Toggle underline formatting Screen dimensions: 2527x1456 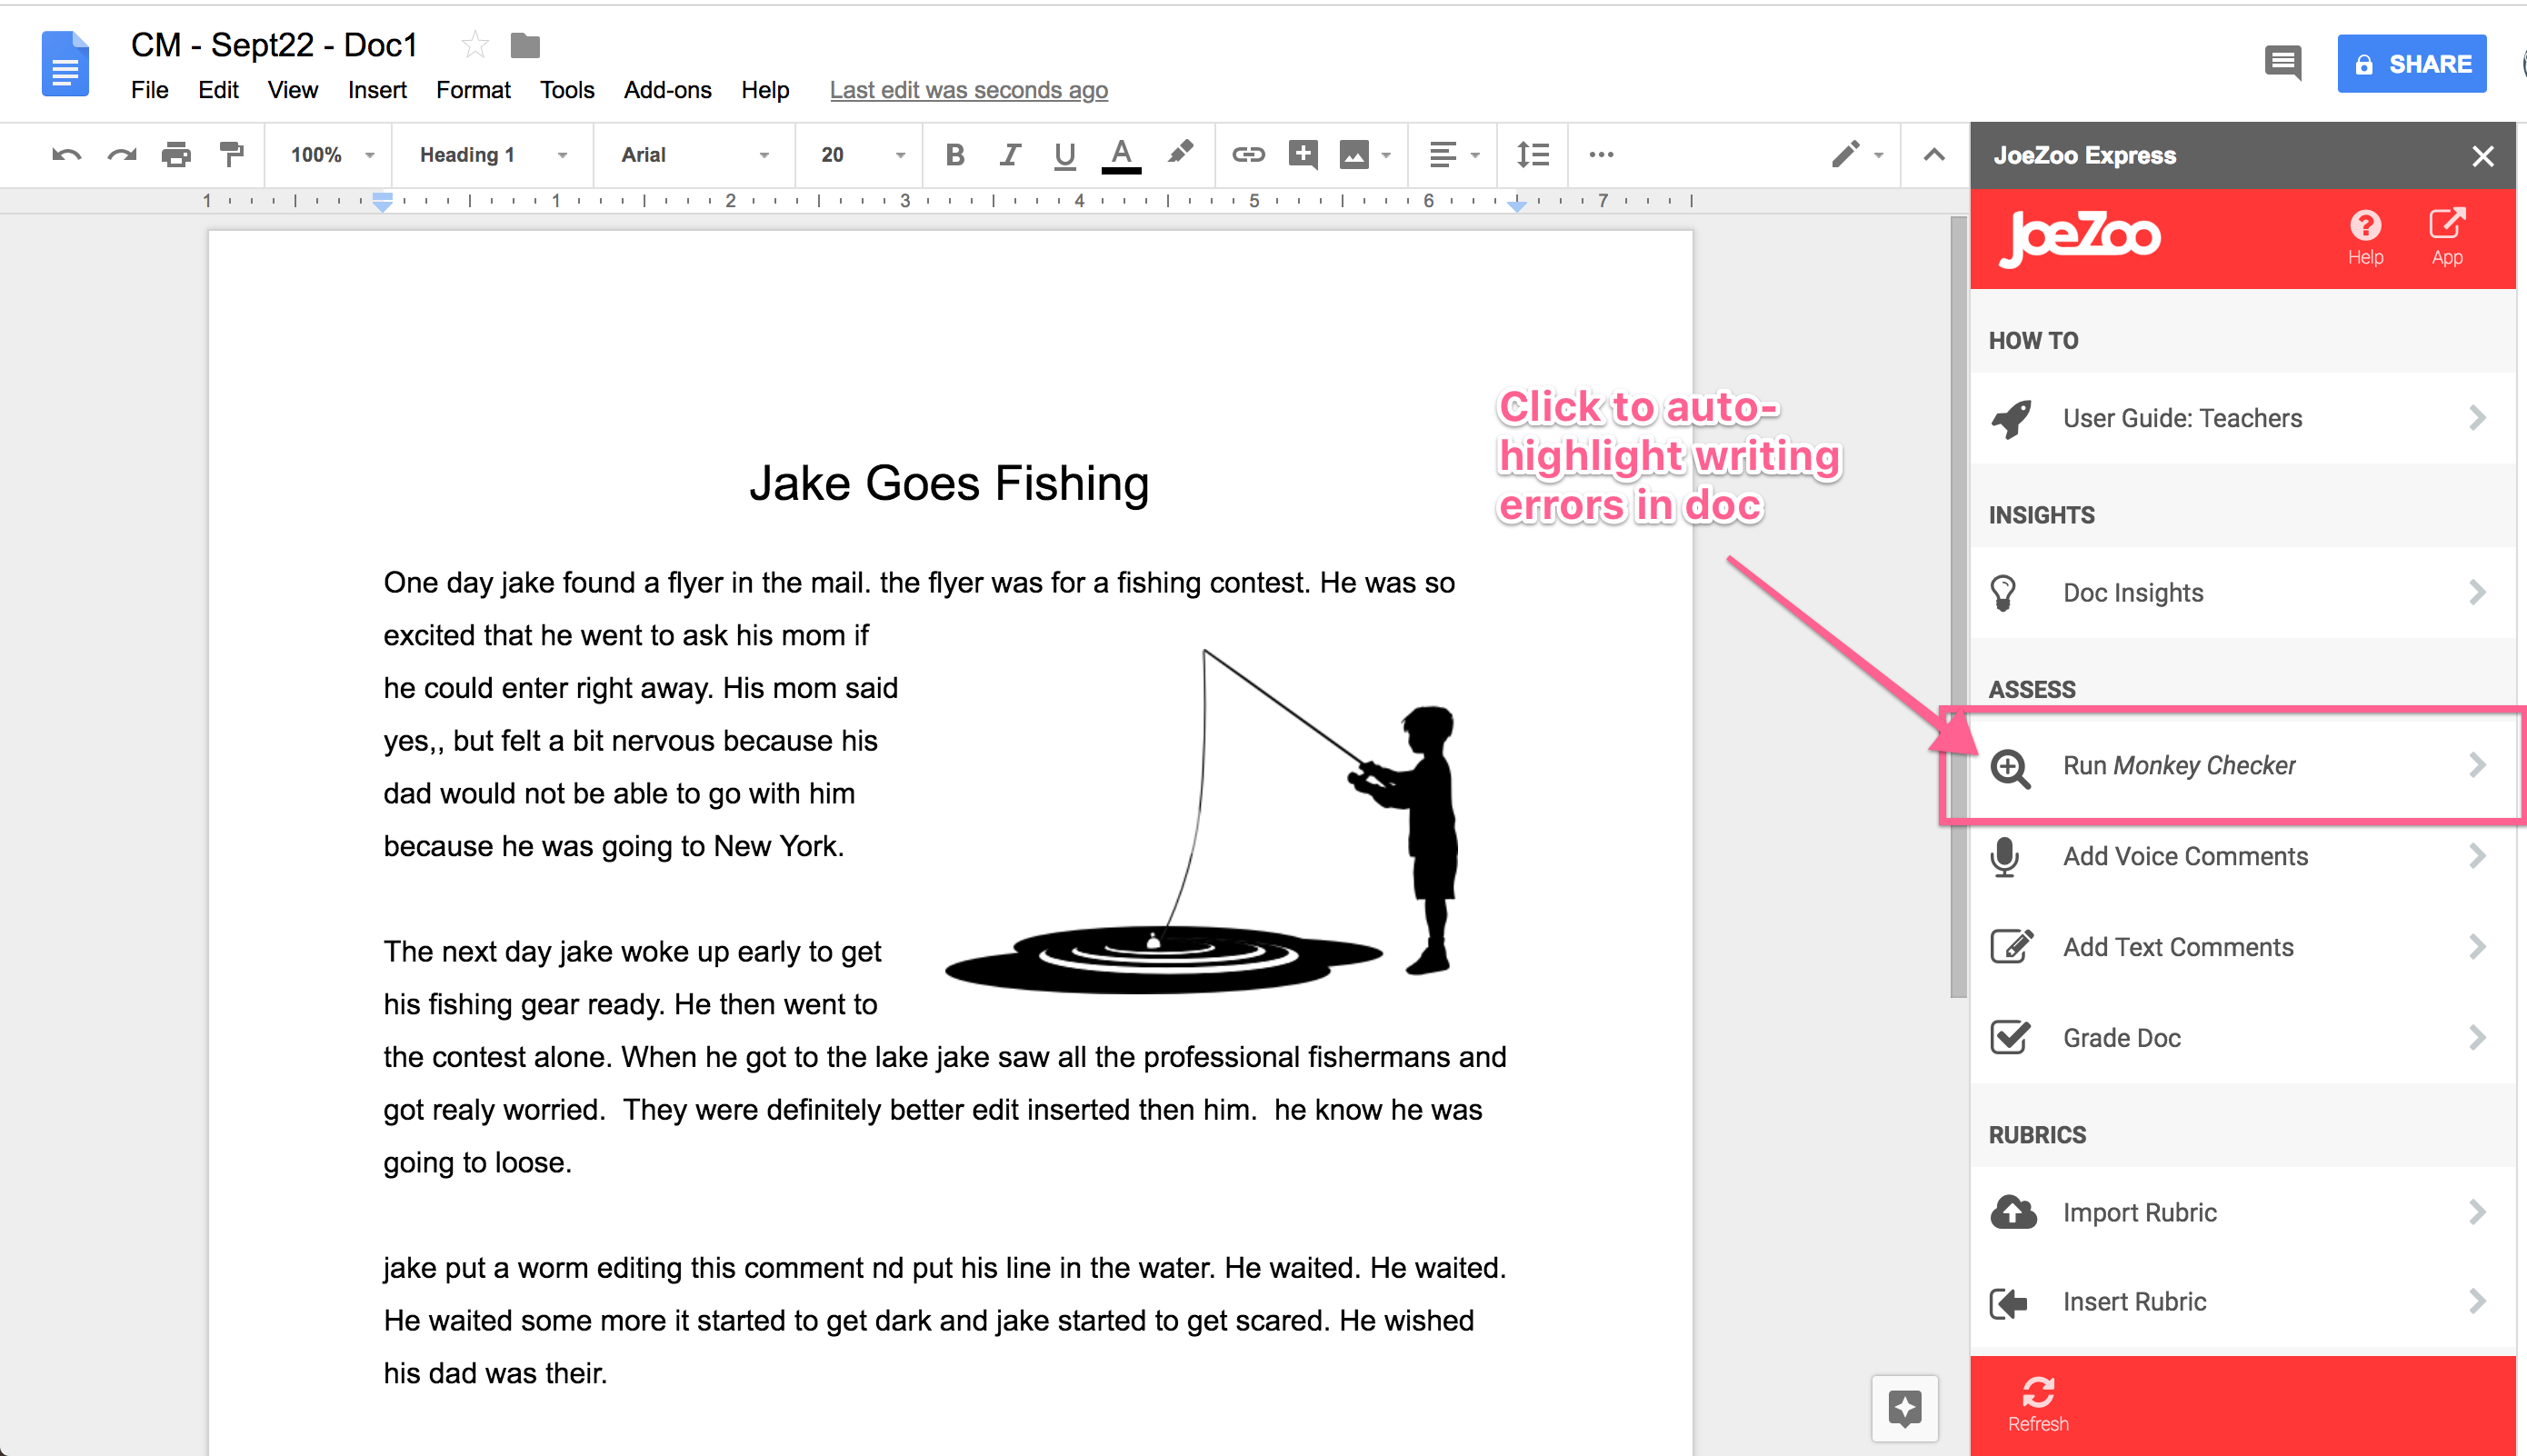pyautogui.click(x=1064, y=154)
